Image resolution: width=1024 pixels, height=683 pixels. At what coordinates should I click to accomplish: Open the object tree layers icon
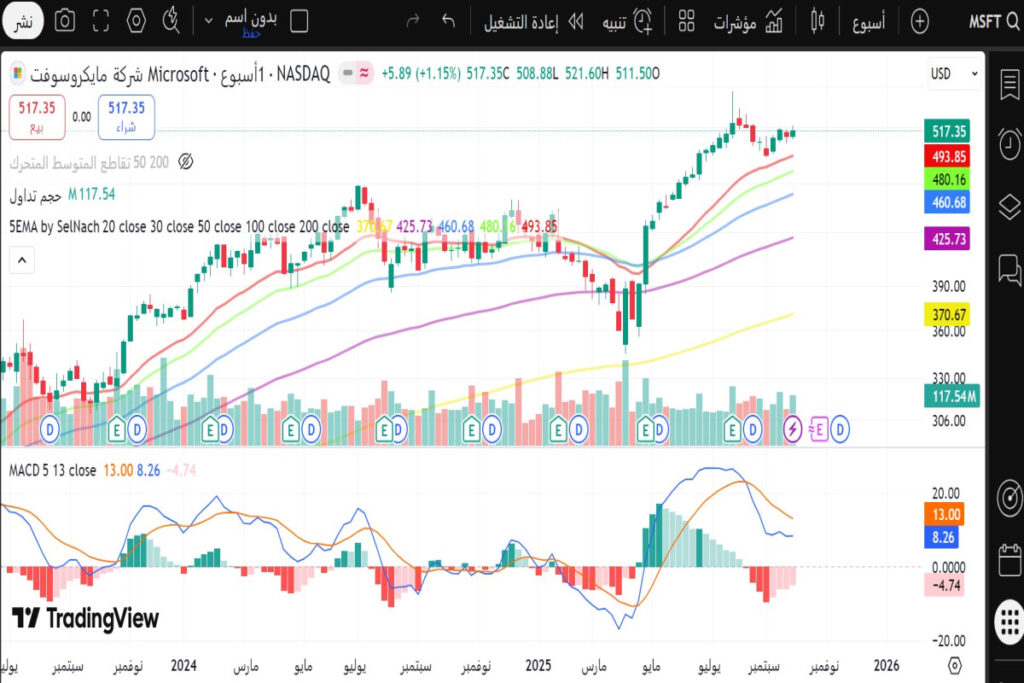coord(1009,206)
